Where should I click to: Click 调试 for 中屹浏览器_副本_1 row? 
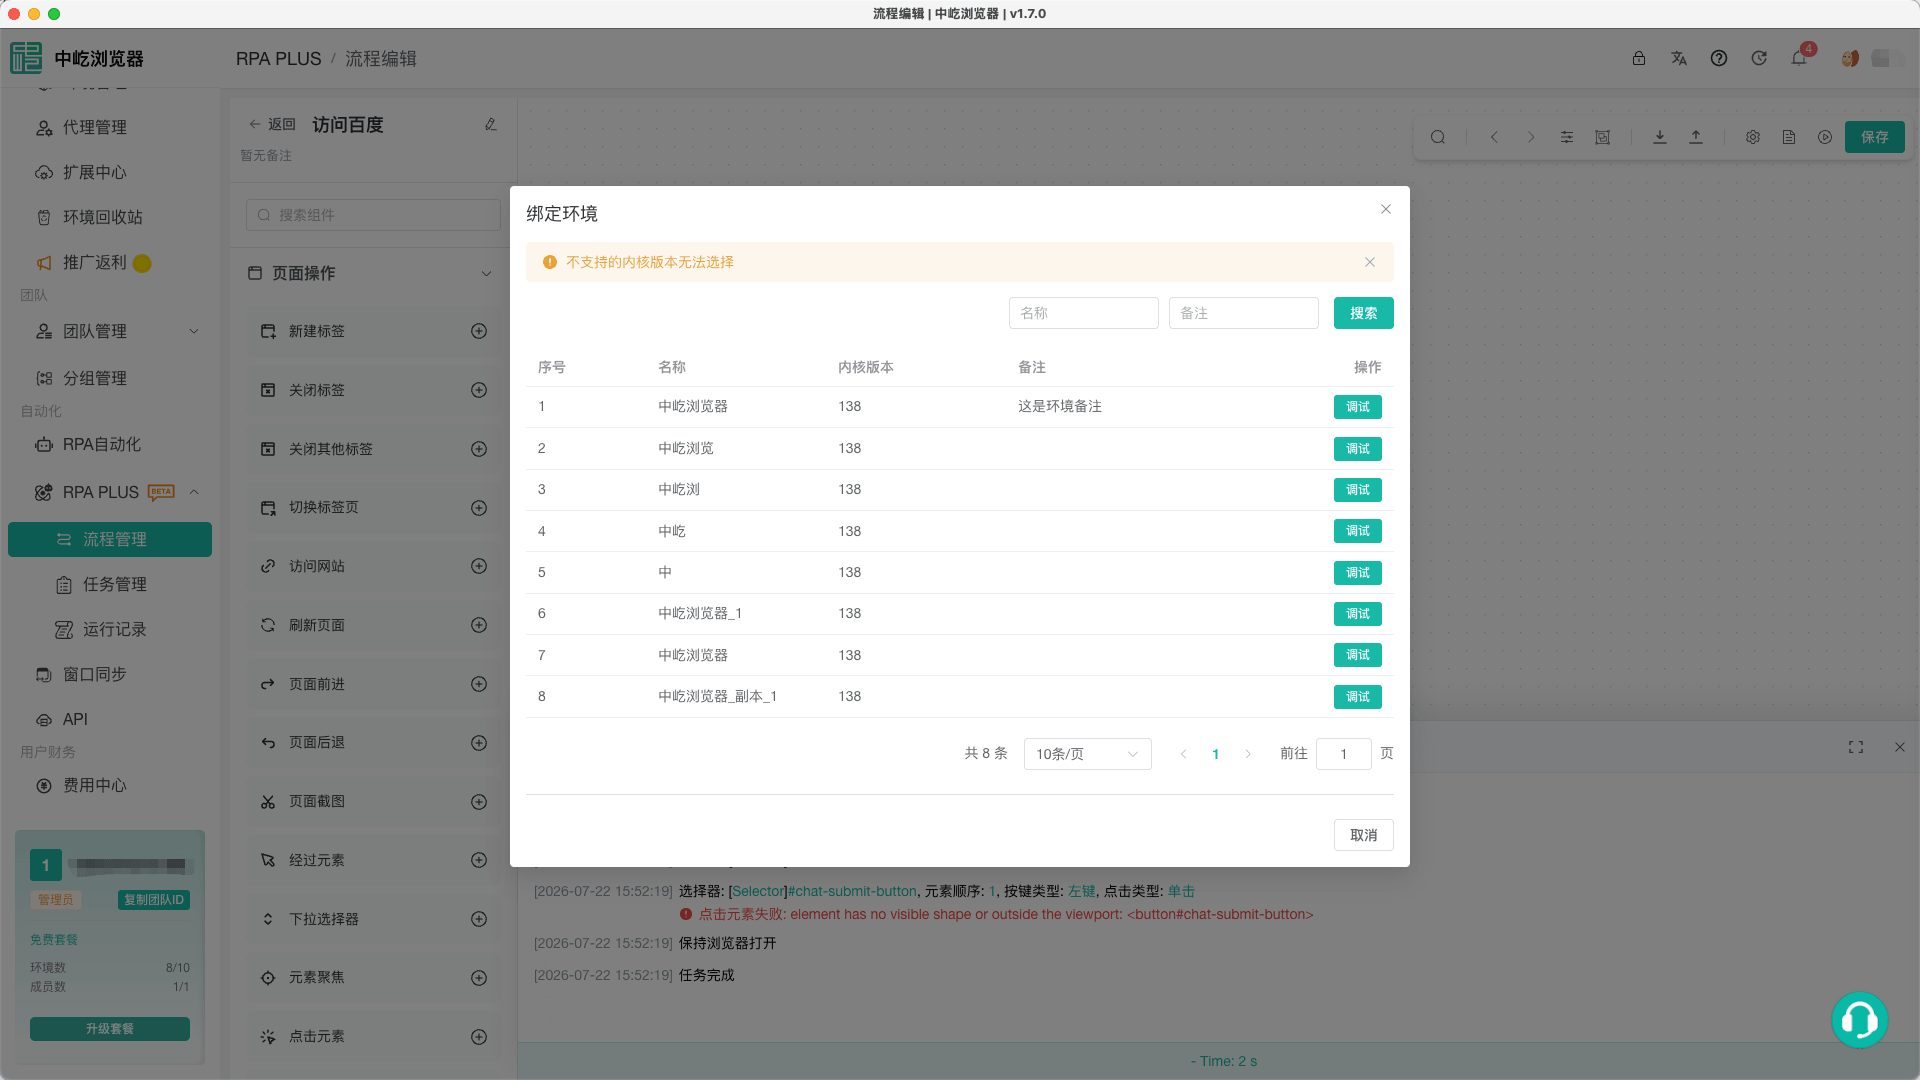click(1357, 697)
